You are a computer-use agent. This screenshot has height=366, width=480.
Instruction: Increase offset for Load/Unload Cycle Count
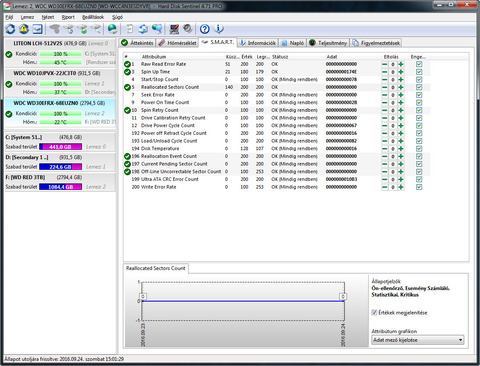[401, 141]
